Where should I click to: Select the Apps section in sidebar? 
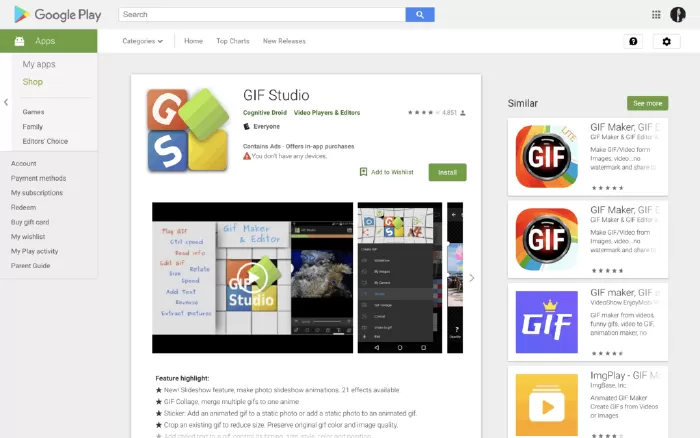49,41
